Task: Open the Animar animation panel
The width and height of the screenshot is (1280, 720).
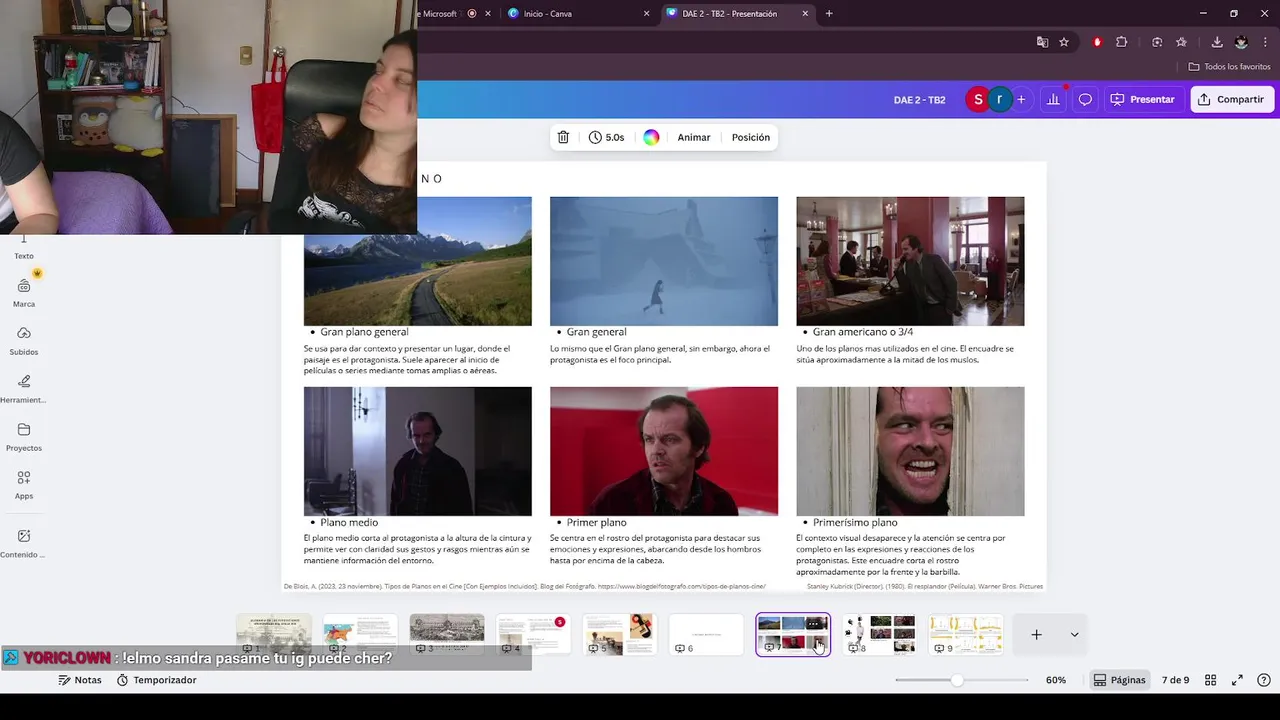Action: 694,137
